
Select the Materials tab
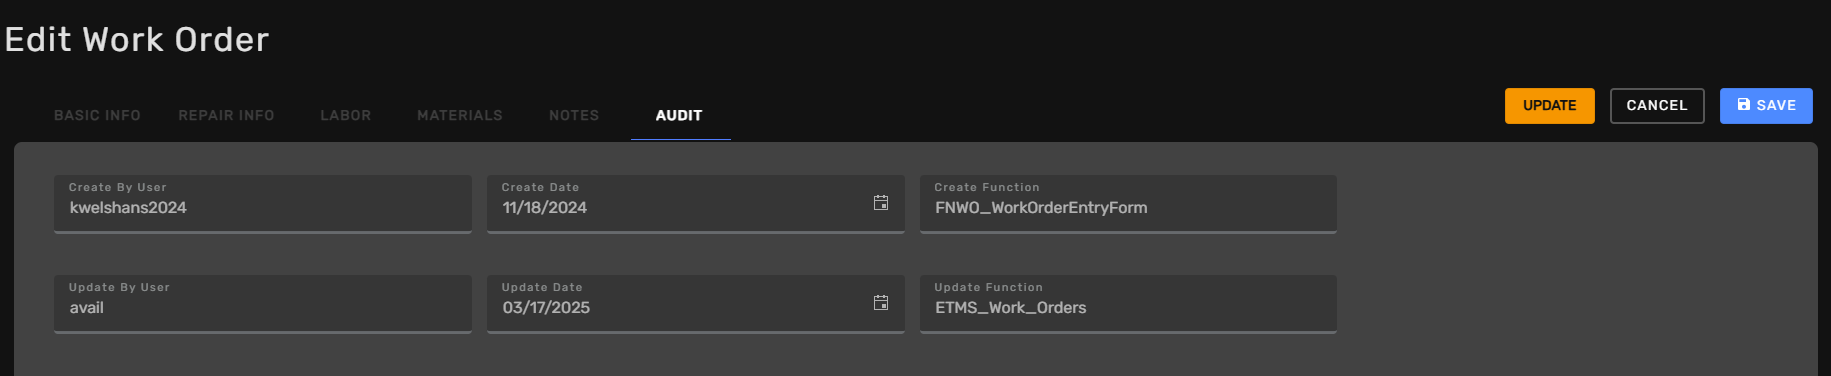coord(460,115)
